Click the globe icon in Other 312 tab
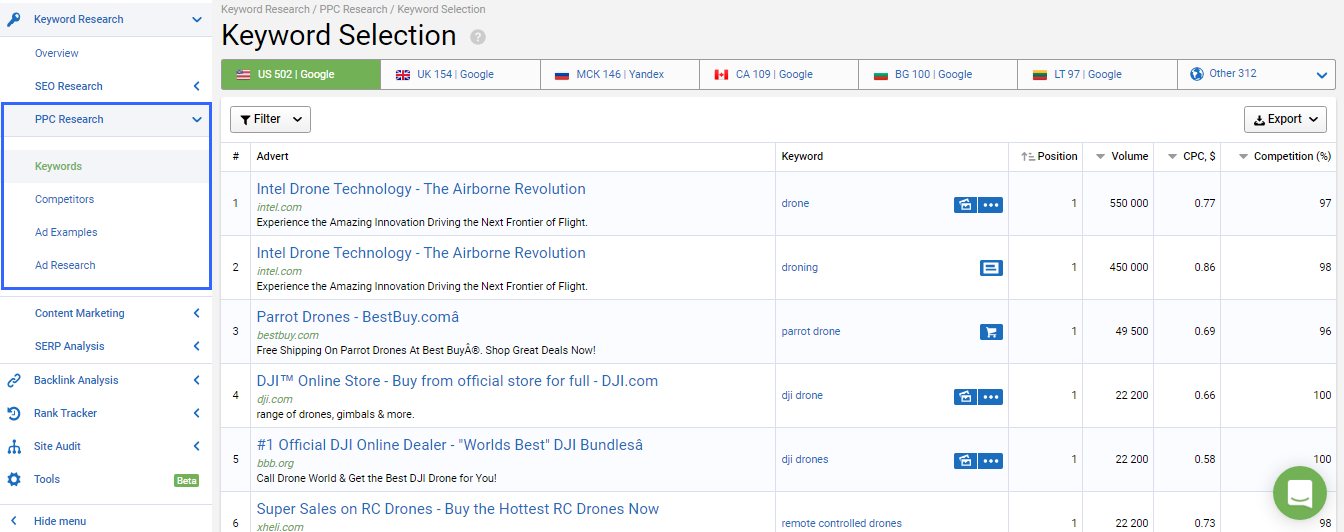The image size is (1344, 532). click(1197, 74)
